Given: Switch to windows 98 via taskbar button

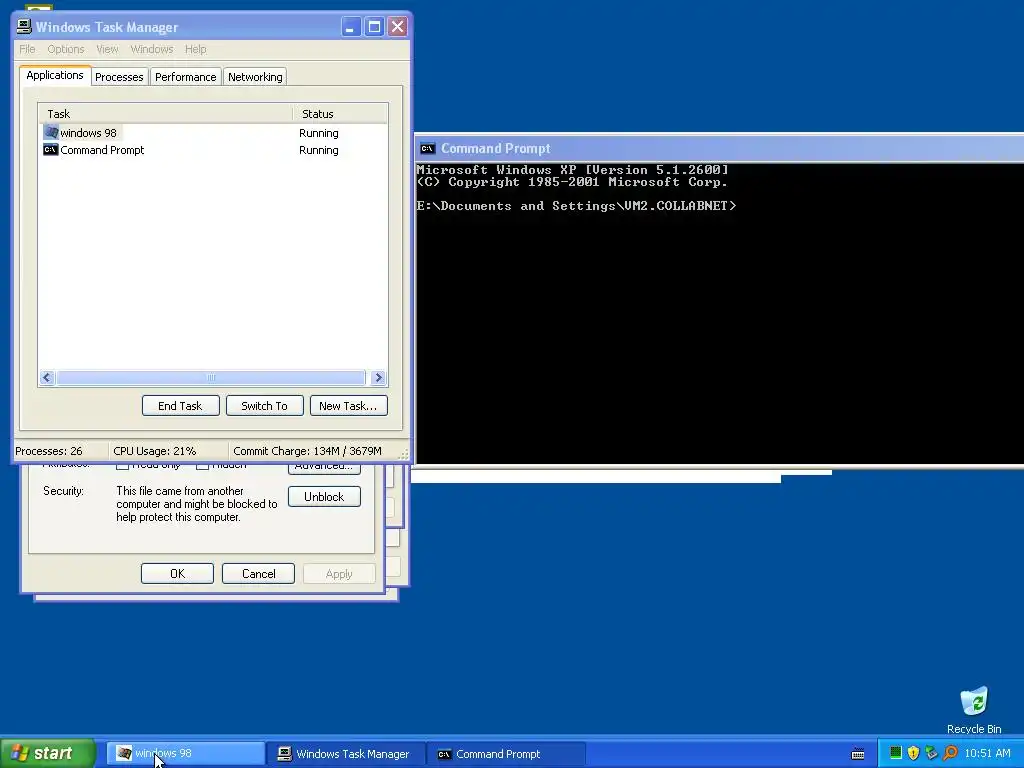Looking at the screenshot, I should (x=185, y=754).
